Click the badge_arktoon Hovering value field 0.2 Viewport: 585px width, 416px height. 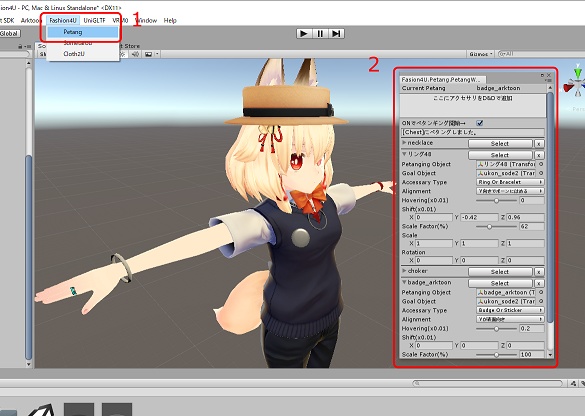click(532, 329)
